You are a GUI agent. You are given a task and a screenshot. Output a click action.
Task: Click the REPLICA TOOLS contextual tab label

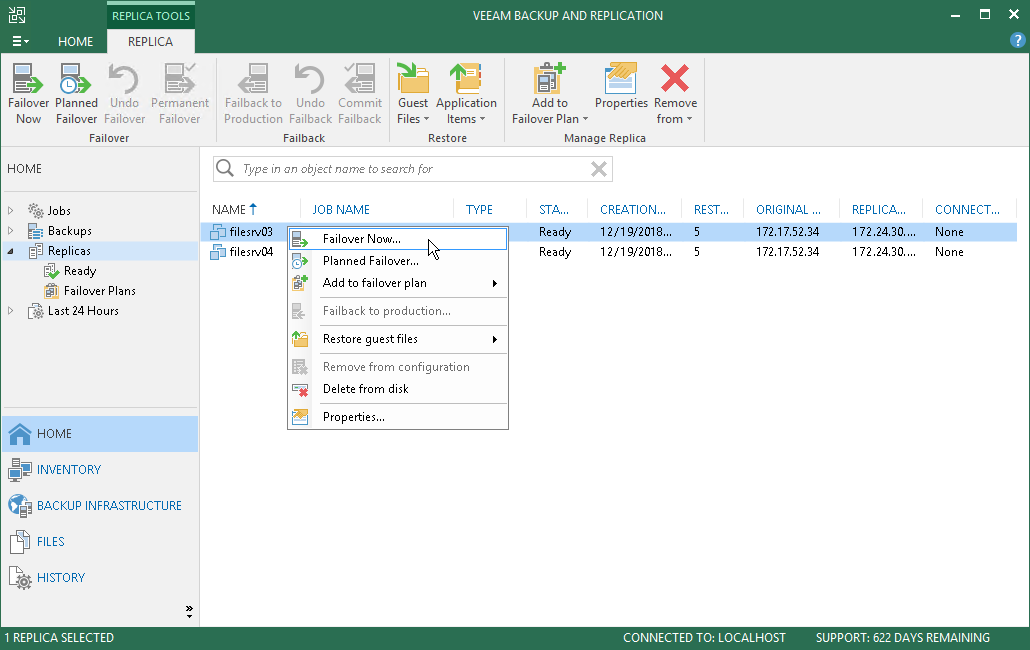(x=150, y=16)
